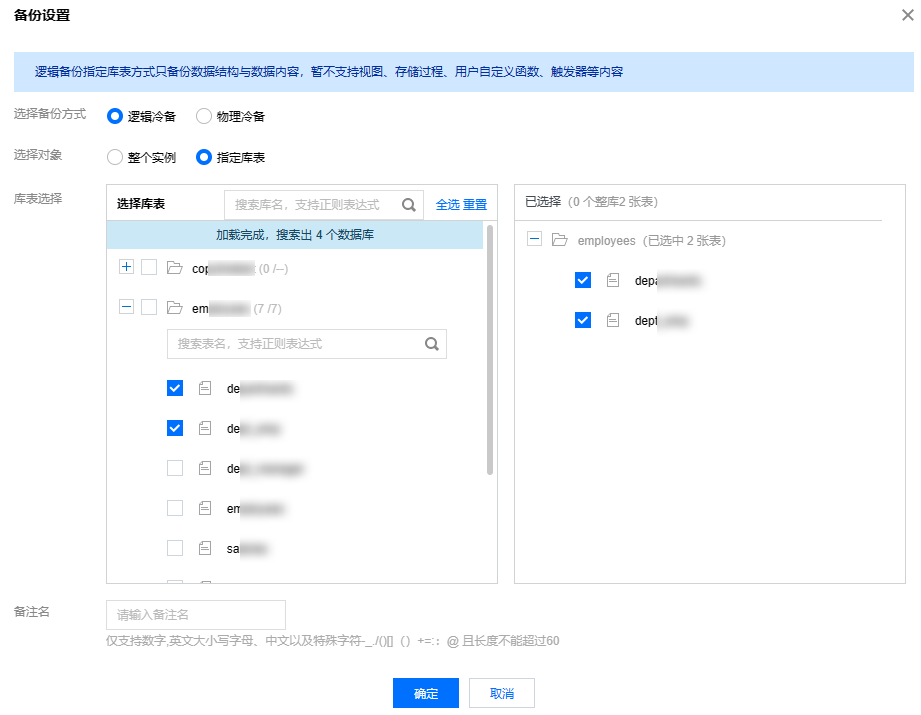Click the table icon of first checked table
Screen dimensions: 921x715
click(205, 388)
